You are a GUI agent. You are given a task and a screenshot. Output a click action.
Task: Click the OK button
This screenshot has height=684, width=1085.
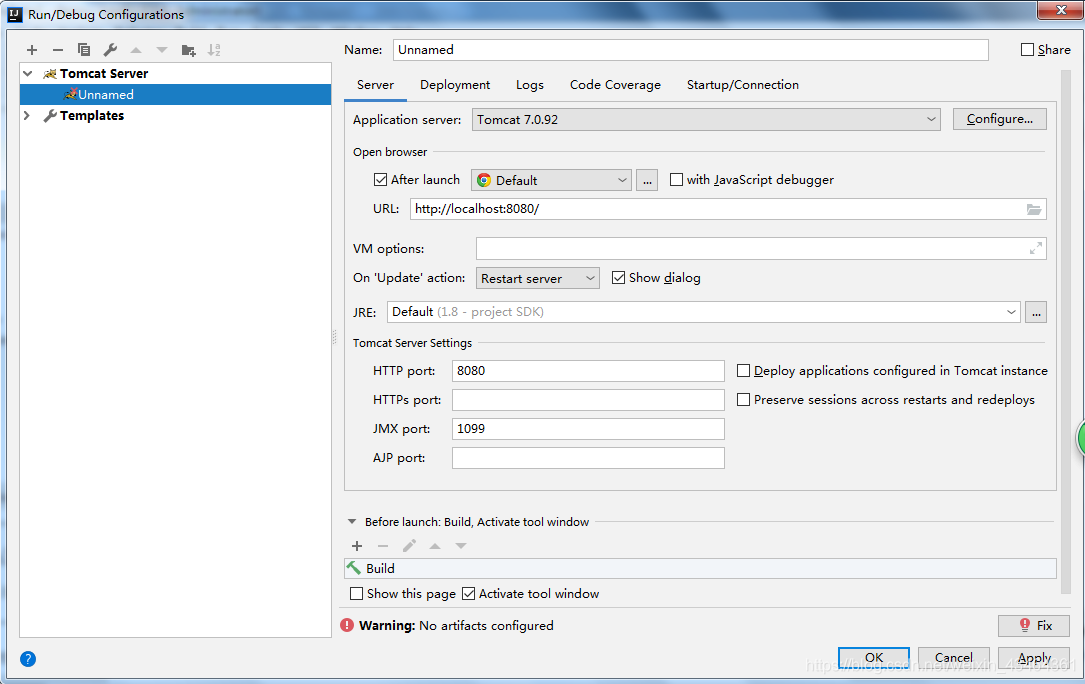pyautogui.click(x=873, y=658)
